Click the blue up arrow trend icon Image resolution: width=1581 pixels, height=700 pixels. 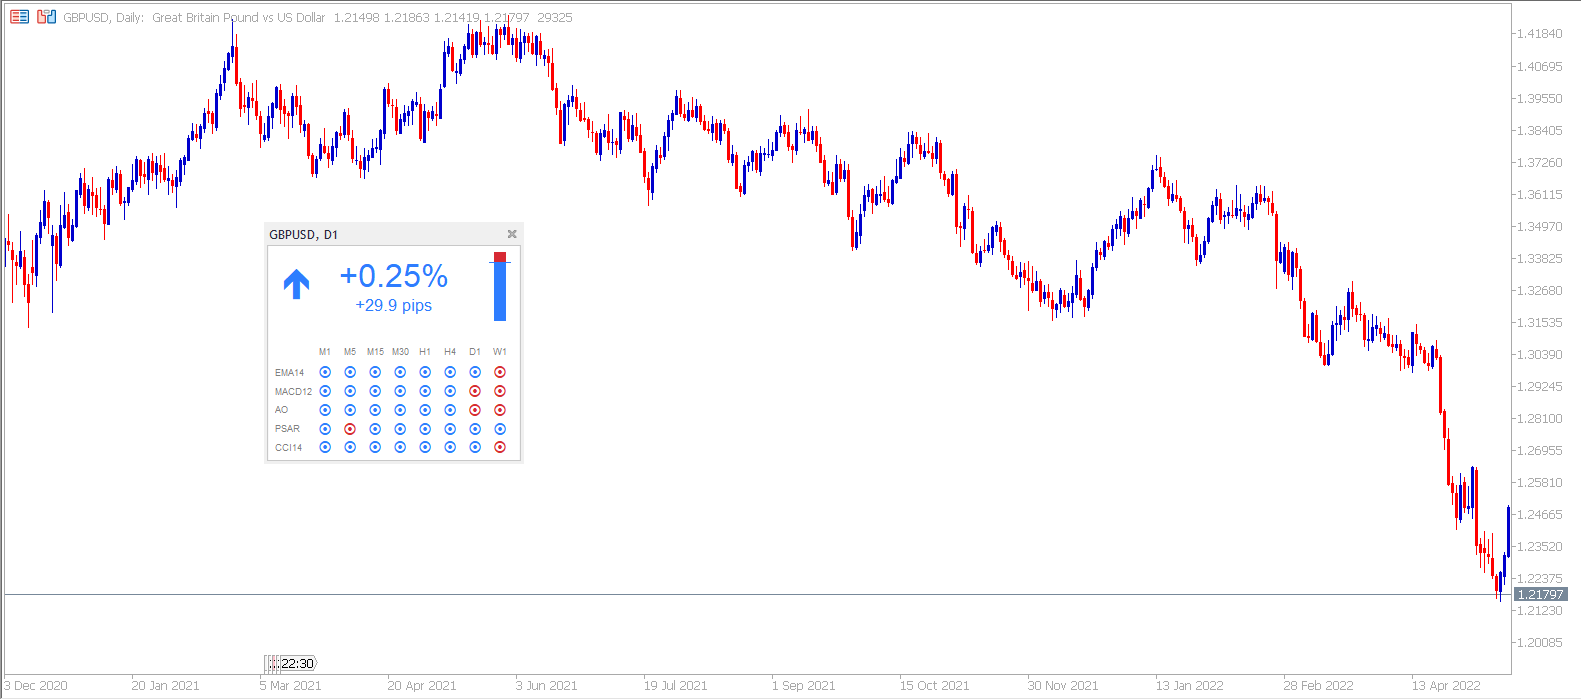(x=296, y=284)
